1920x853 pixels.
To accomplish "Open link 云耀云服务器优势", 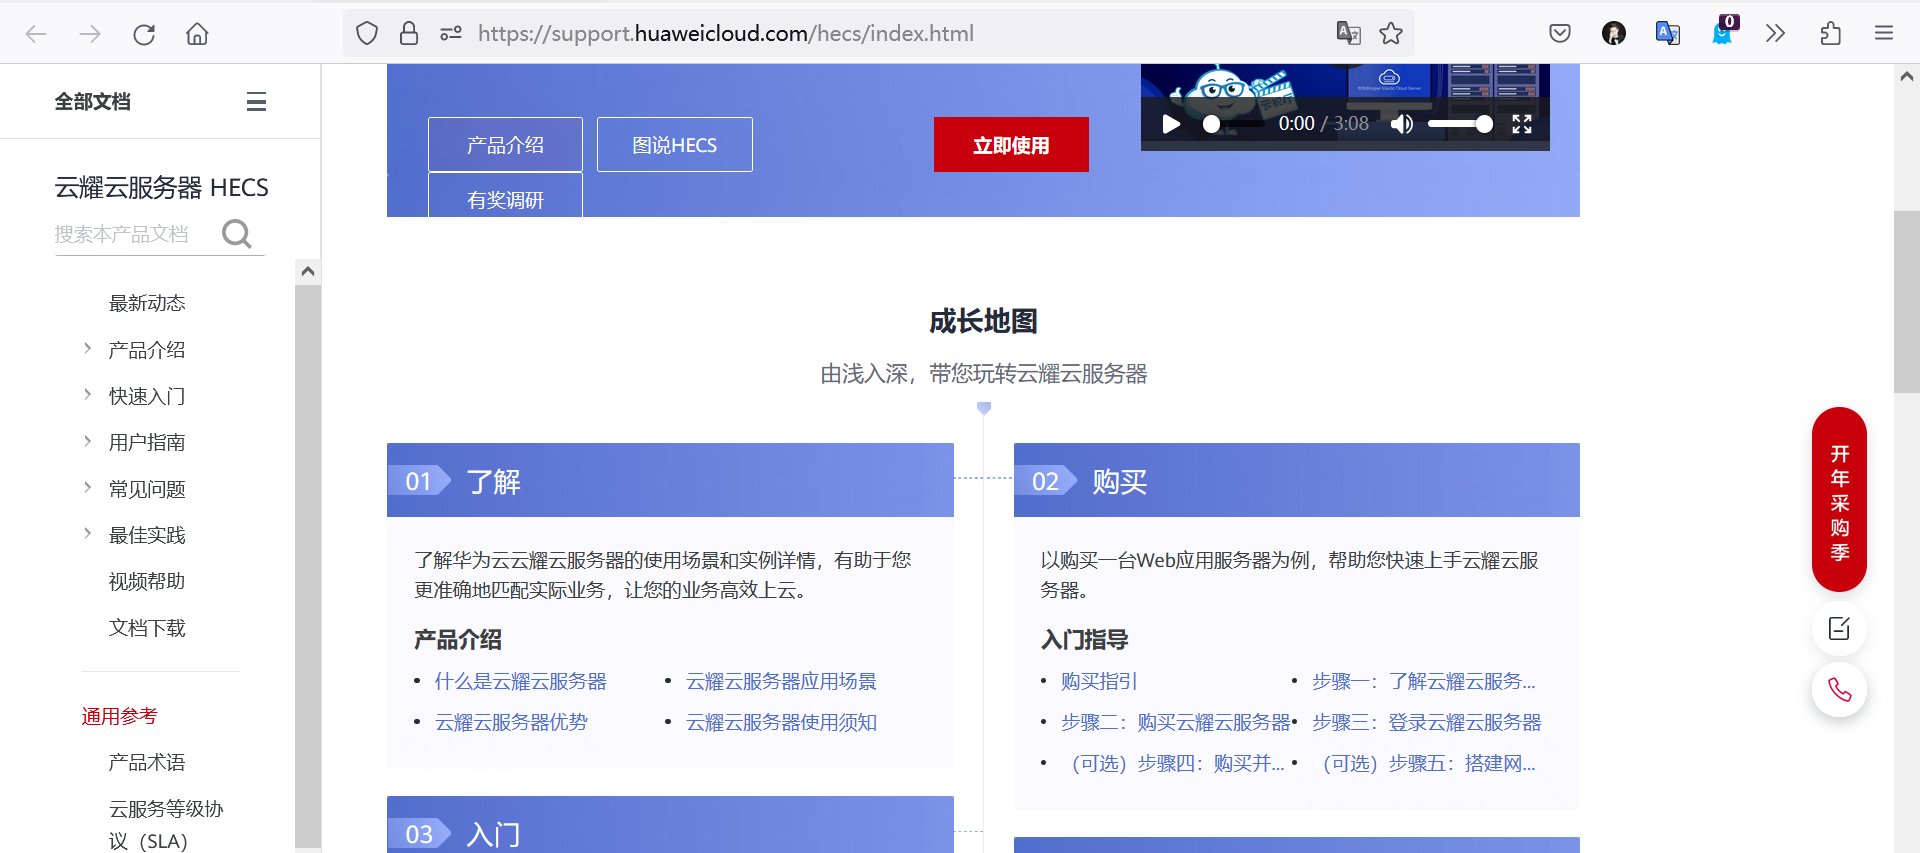I will (x=511, y=722).
